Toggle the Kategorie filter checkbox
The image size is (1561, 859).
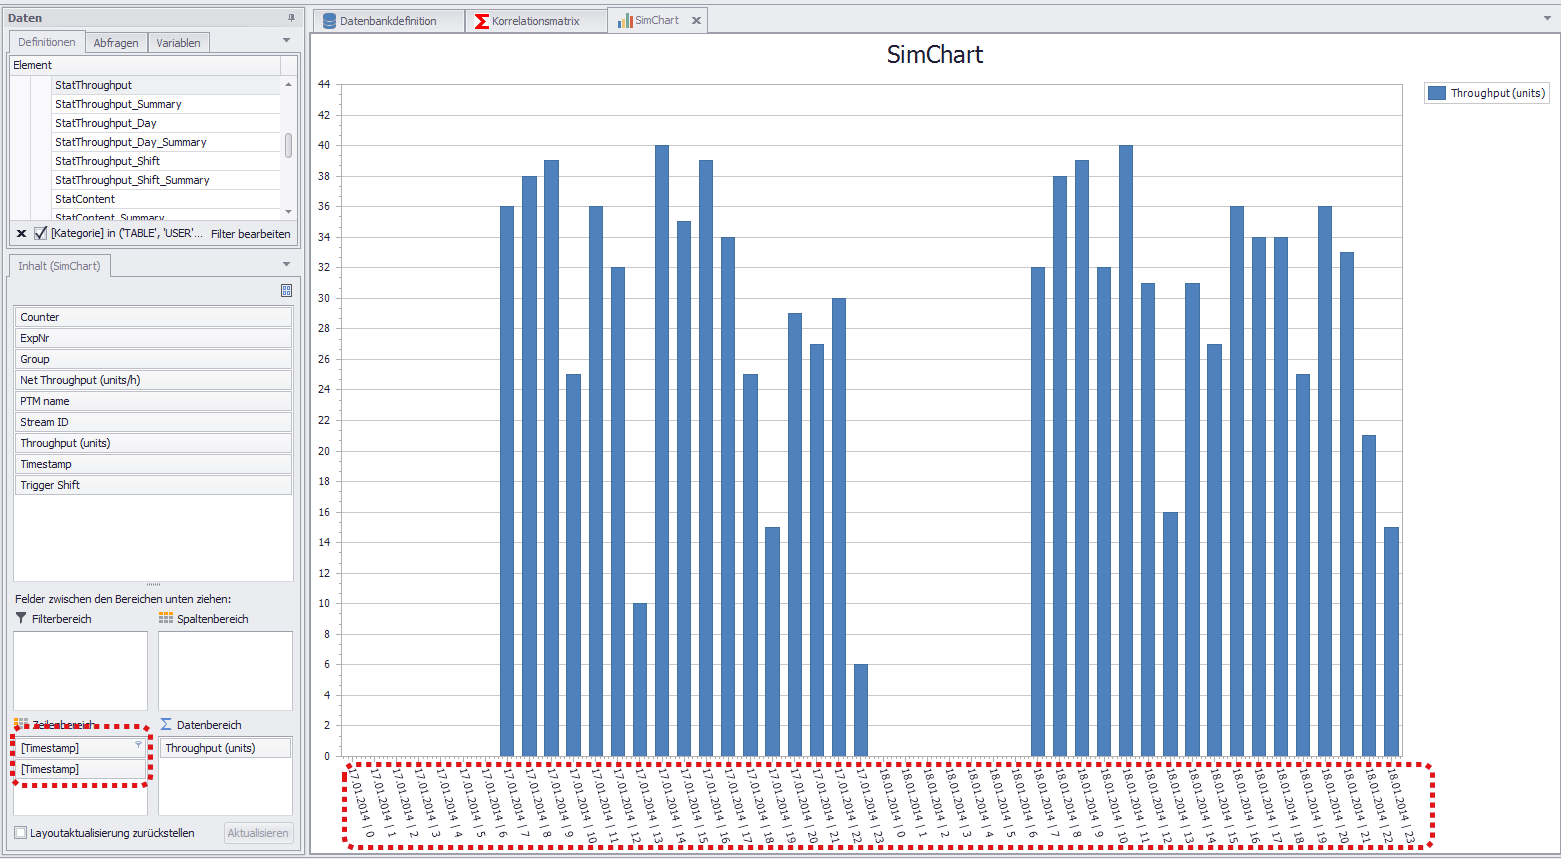click(x=41, y=234)
